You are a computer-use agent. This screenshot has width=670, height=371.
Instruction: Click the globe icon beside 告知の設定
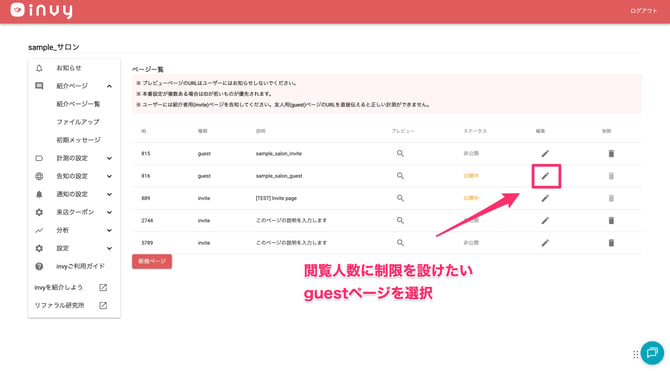pos(39,176)
